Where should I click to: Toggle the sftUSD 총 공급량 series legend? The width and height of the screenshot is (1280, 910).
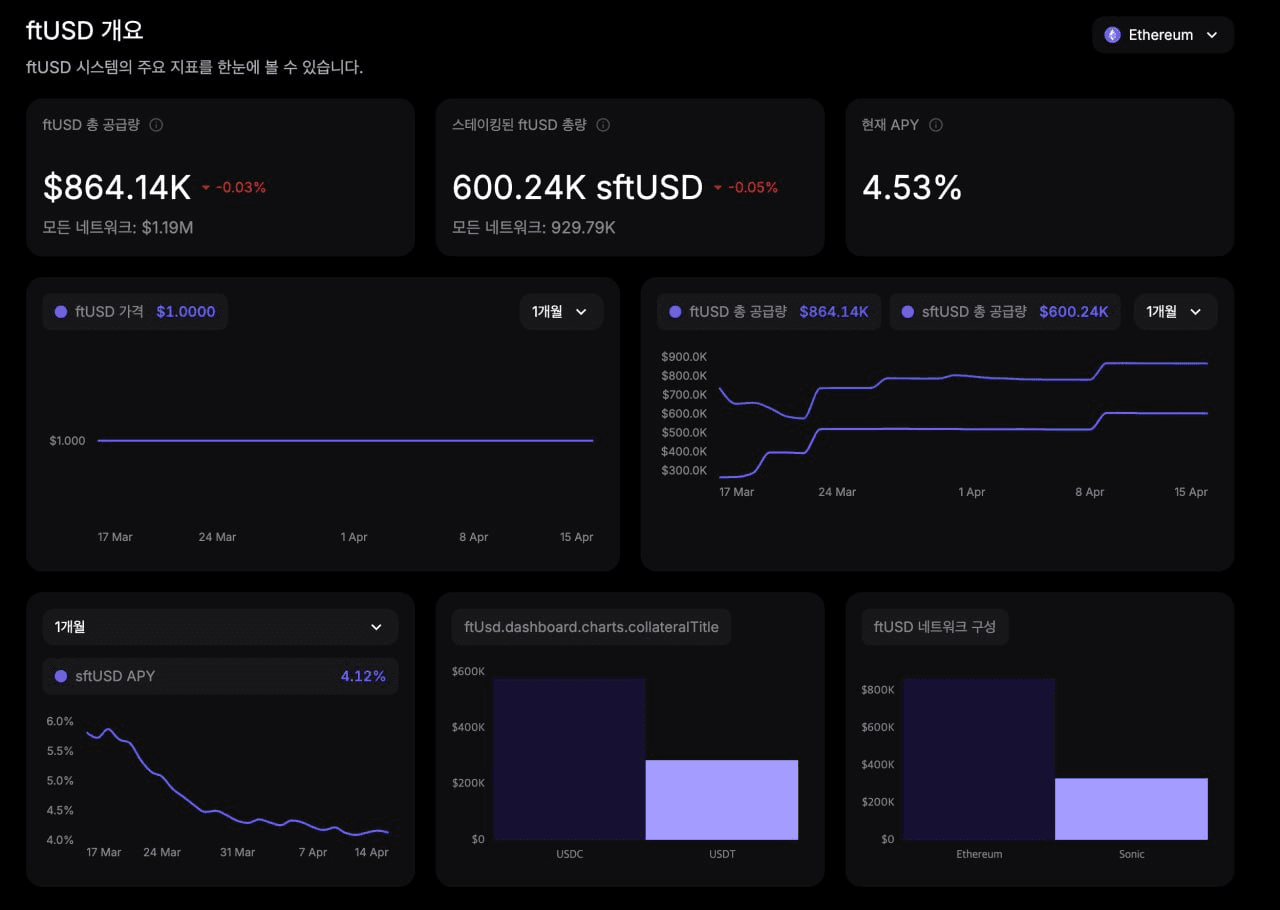tap(1004, 312)
